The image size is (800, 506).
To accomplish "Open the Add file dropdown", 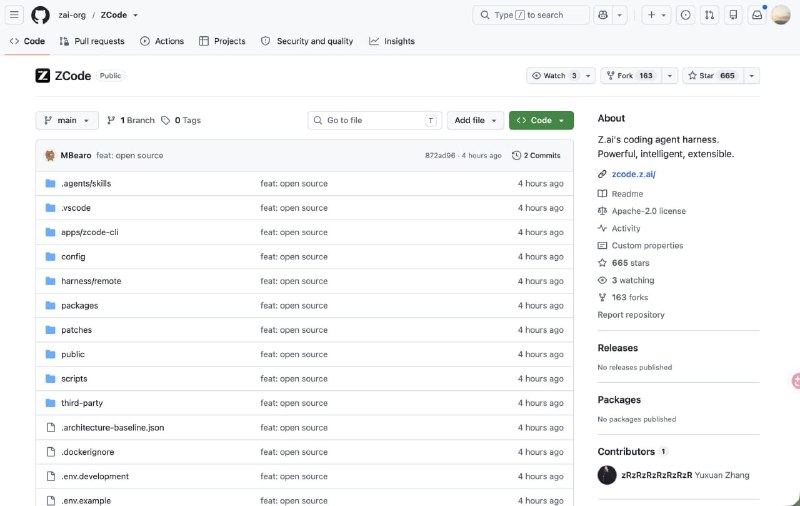I will (x=476, y=120).
